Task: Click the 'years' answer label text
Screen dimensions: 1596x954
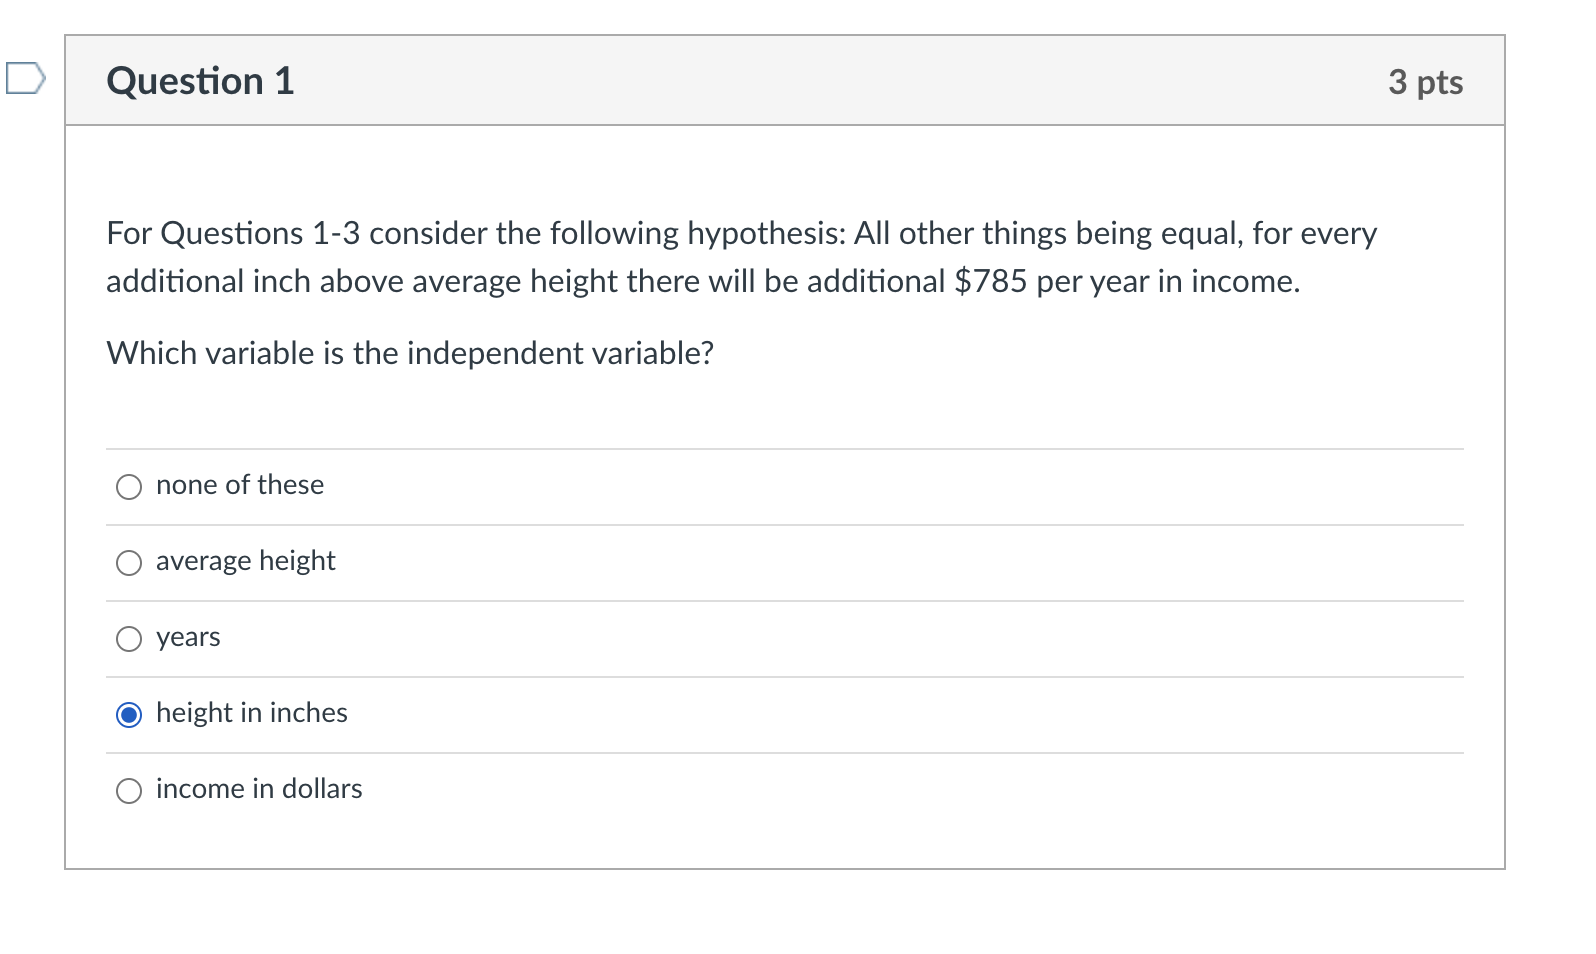Action: pos(188,638)
